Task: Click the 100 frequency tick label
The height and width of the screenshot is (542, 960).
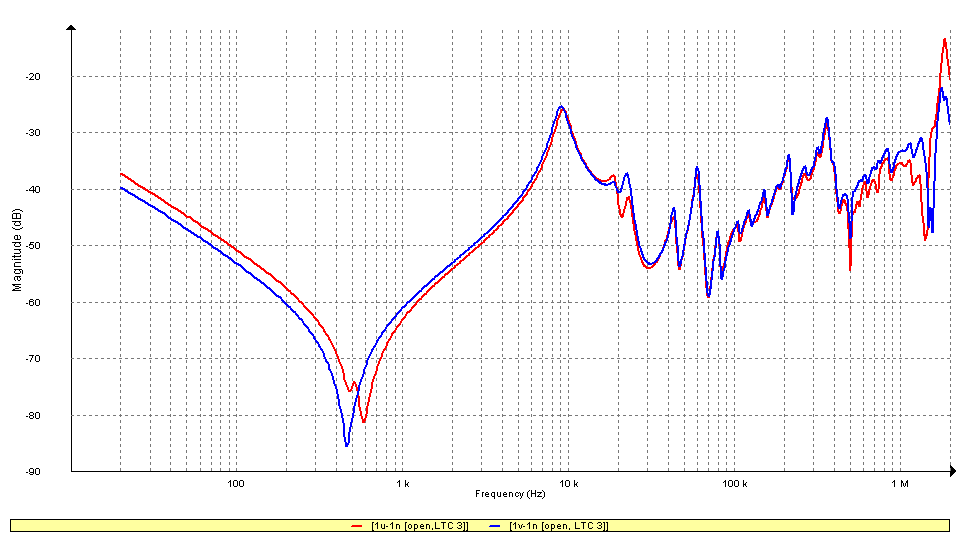Action: (236, 483)
